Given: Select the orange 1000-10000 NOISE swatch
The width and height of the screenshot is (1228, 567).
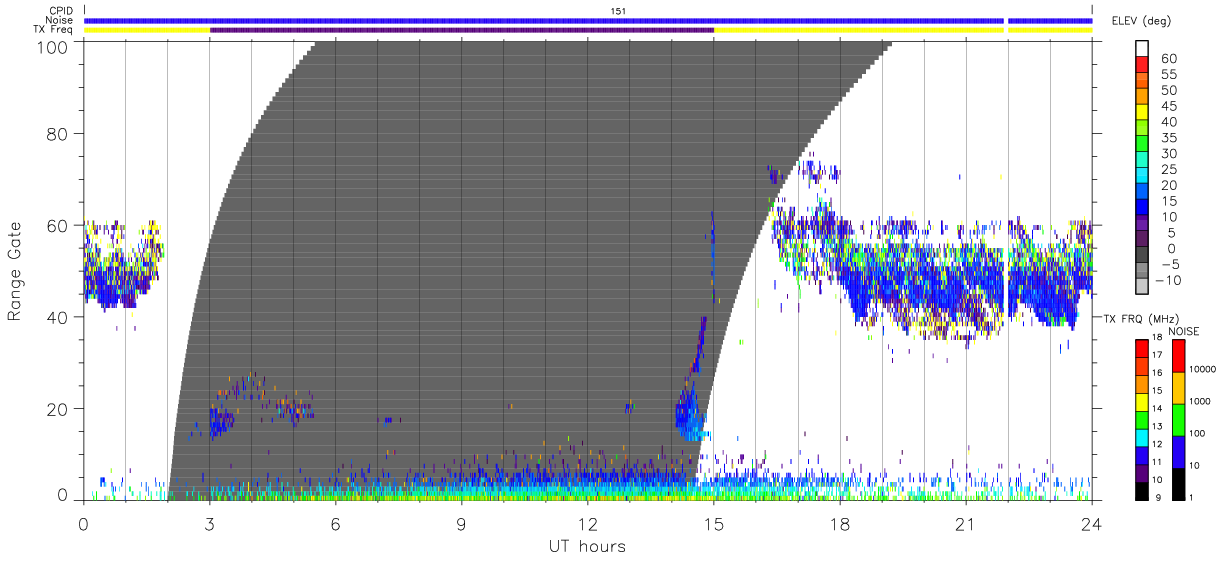Looking at the screenshot, I should (1179, 388).
